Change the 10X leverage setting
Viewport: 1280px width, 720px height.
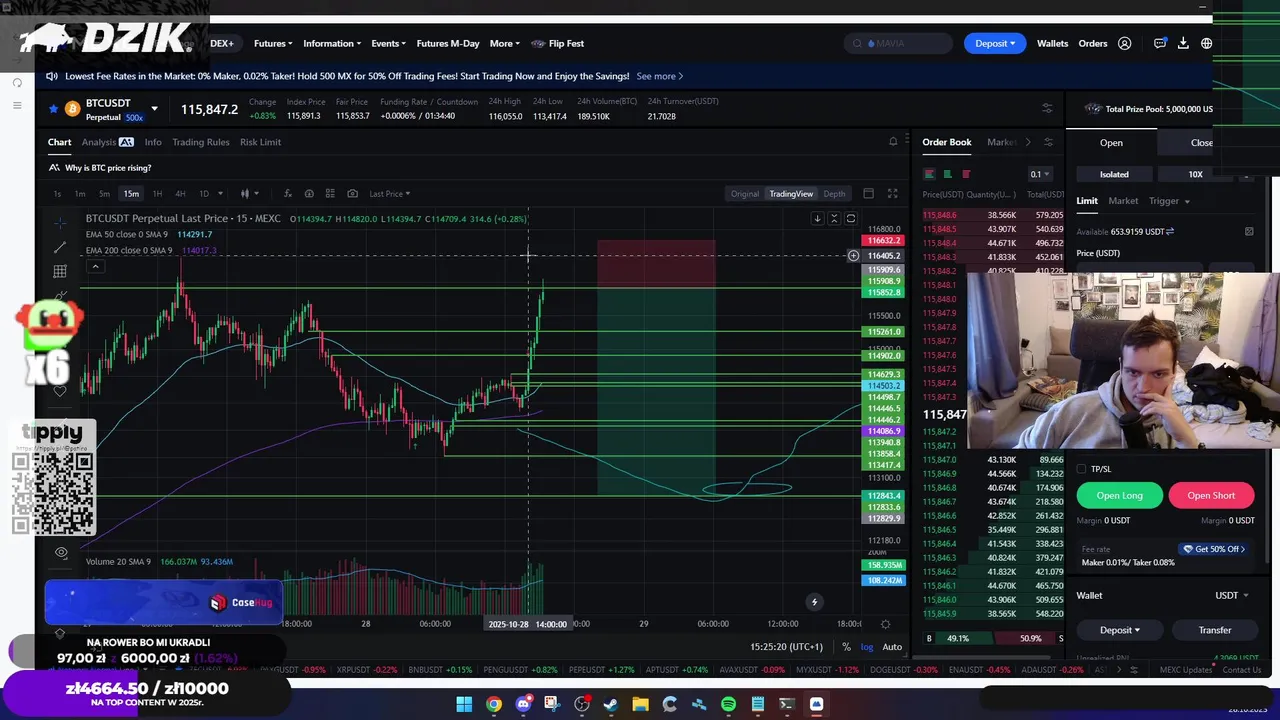[1195, 174]
